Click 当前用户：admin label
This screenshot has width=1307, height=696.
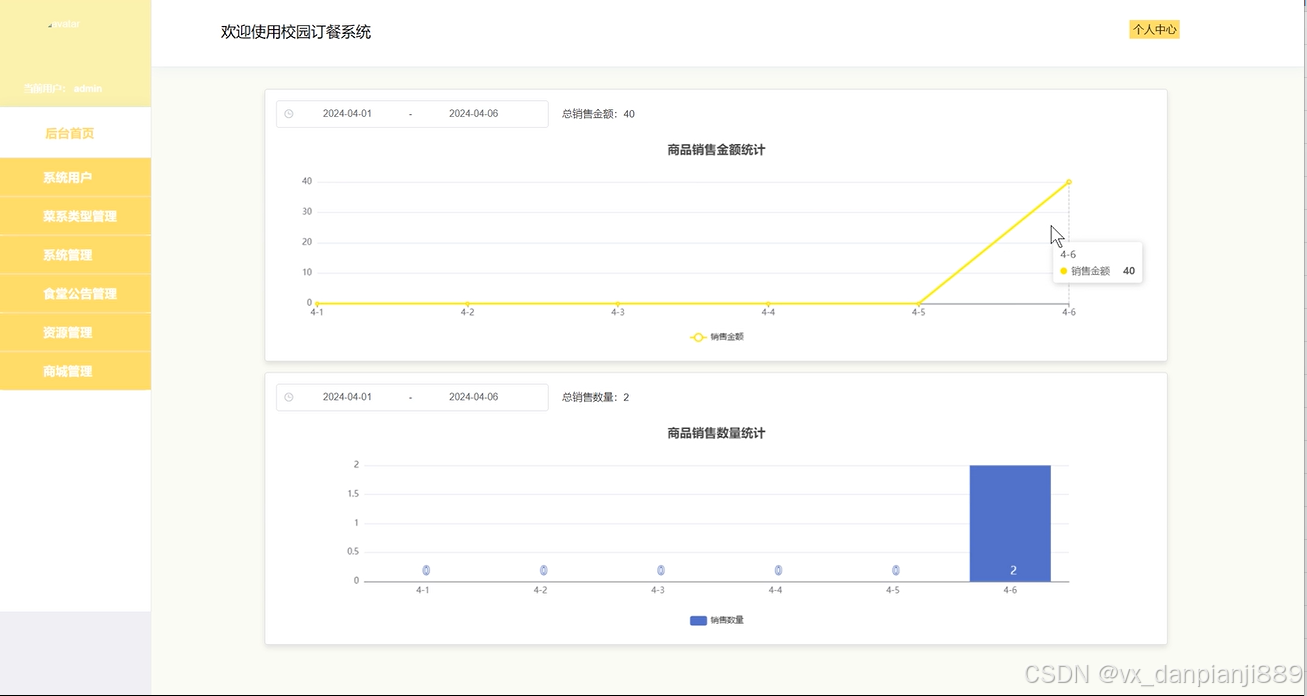[x=63, y=88]
